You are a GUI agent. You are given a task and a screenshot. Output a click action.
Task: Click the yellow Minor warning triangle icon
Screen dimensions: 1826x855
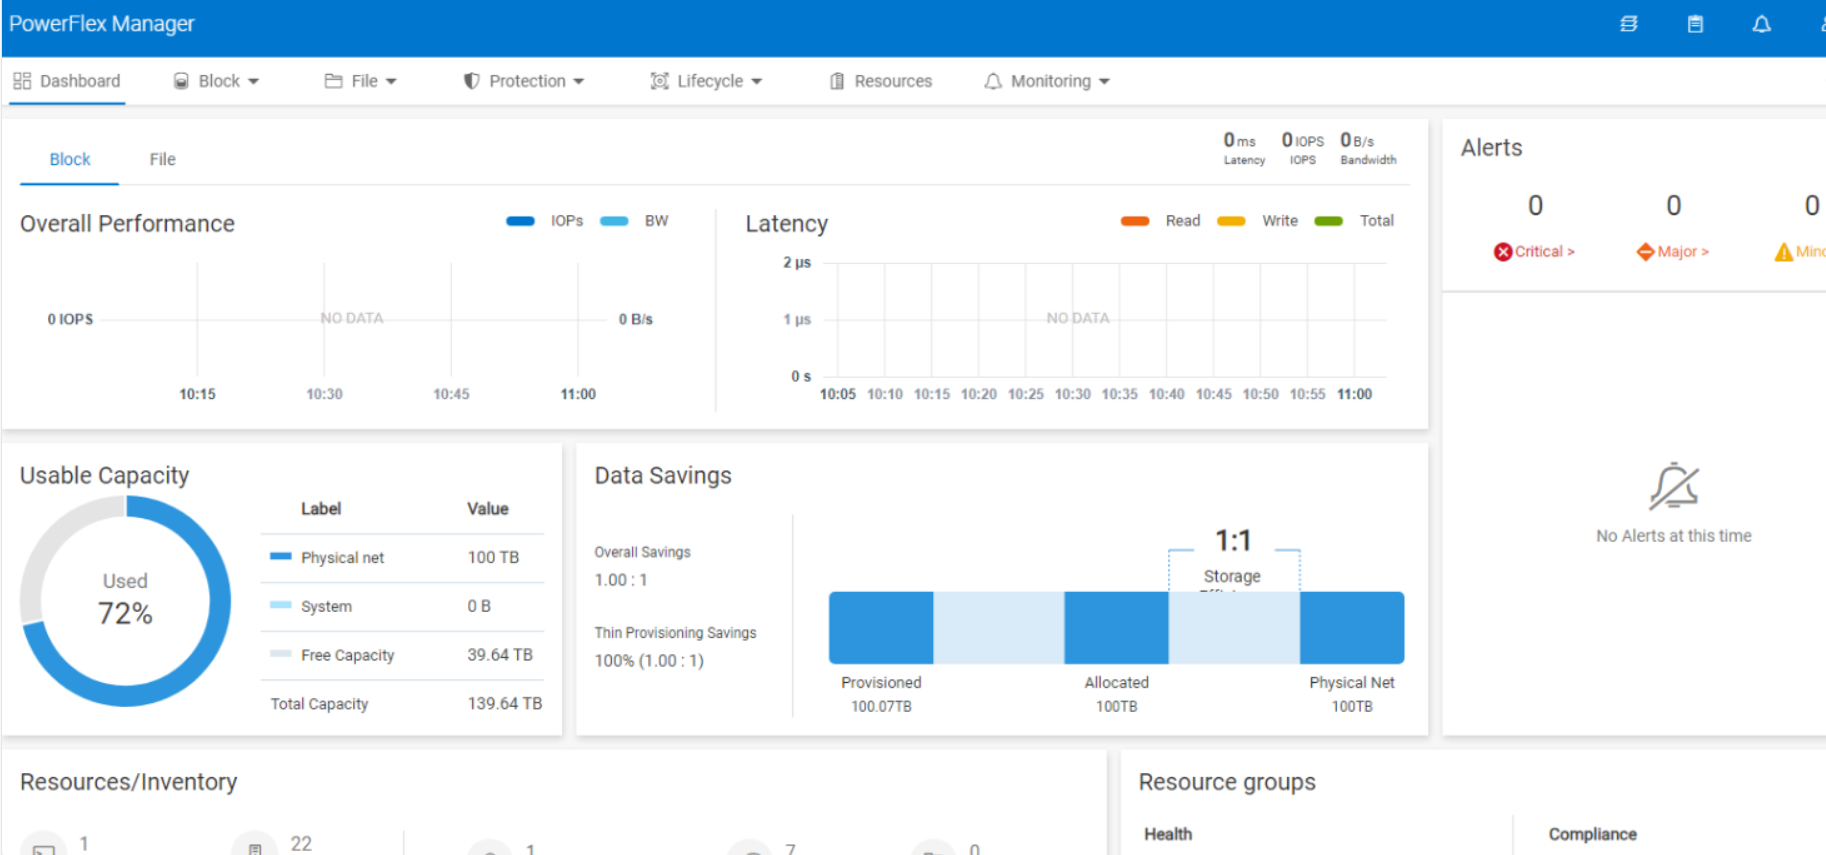tap(1783, 252)
